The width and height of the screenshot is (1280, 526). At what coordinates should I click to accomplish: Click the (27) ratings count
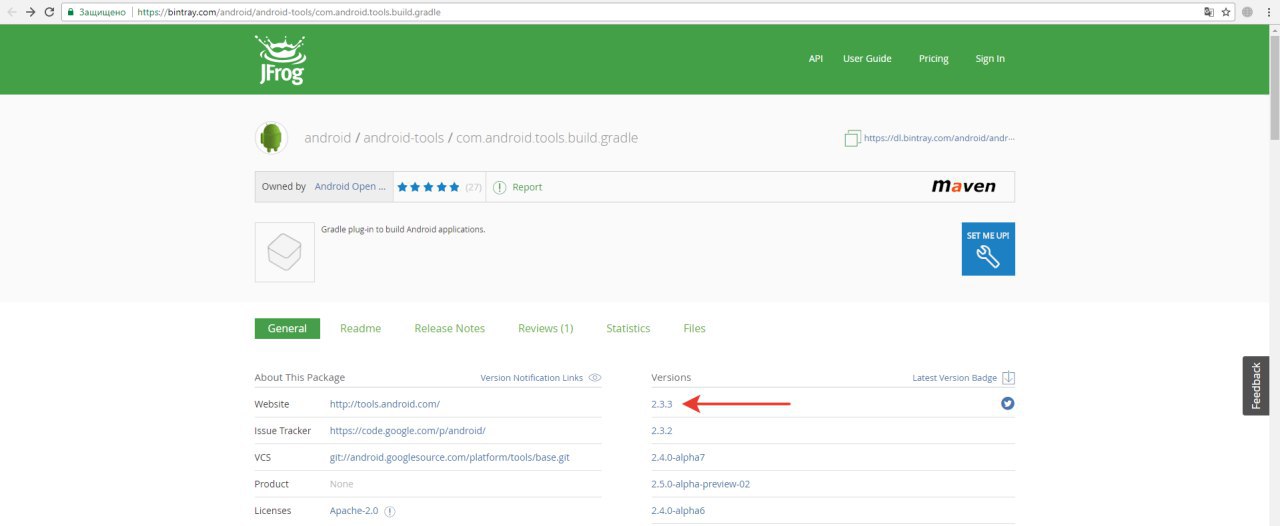(474, 187)
